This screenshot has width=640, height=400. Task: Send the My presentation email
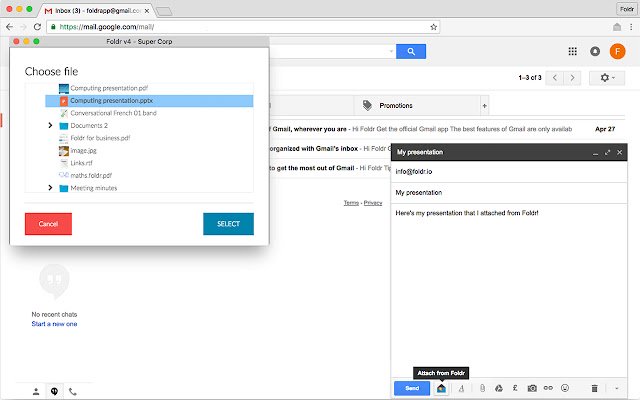tap(412, 388)
